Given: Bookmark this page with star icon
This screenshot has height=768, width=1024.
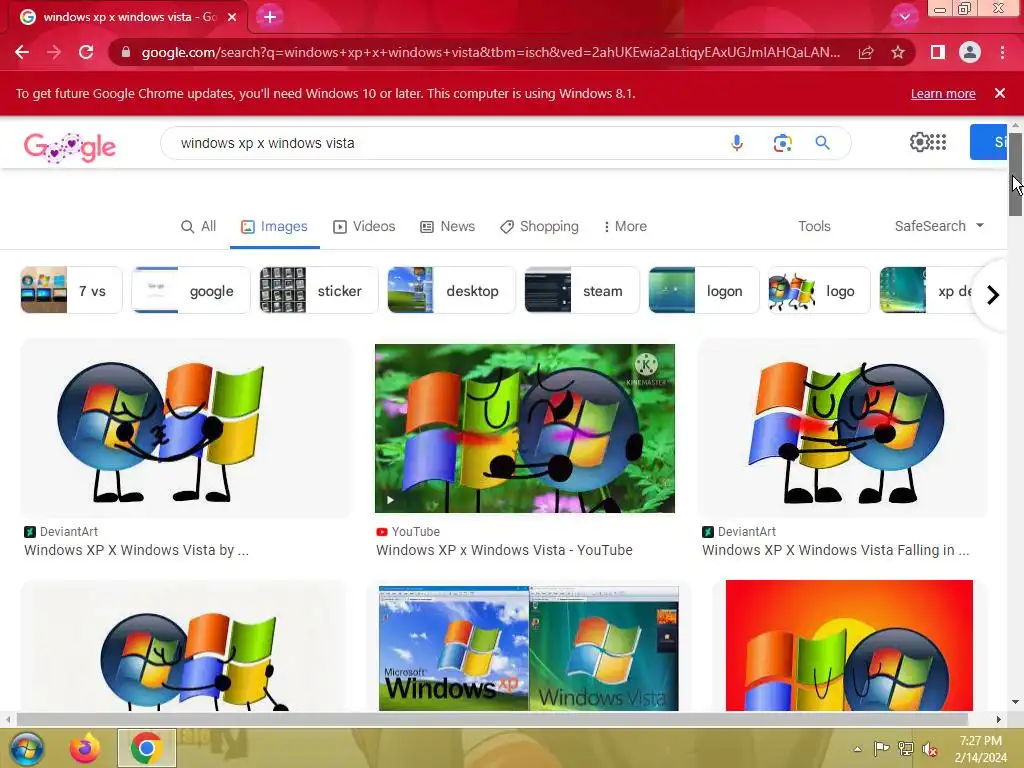Looking at the screenshot, I should click(898, 52).
